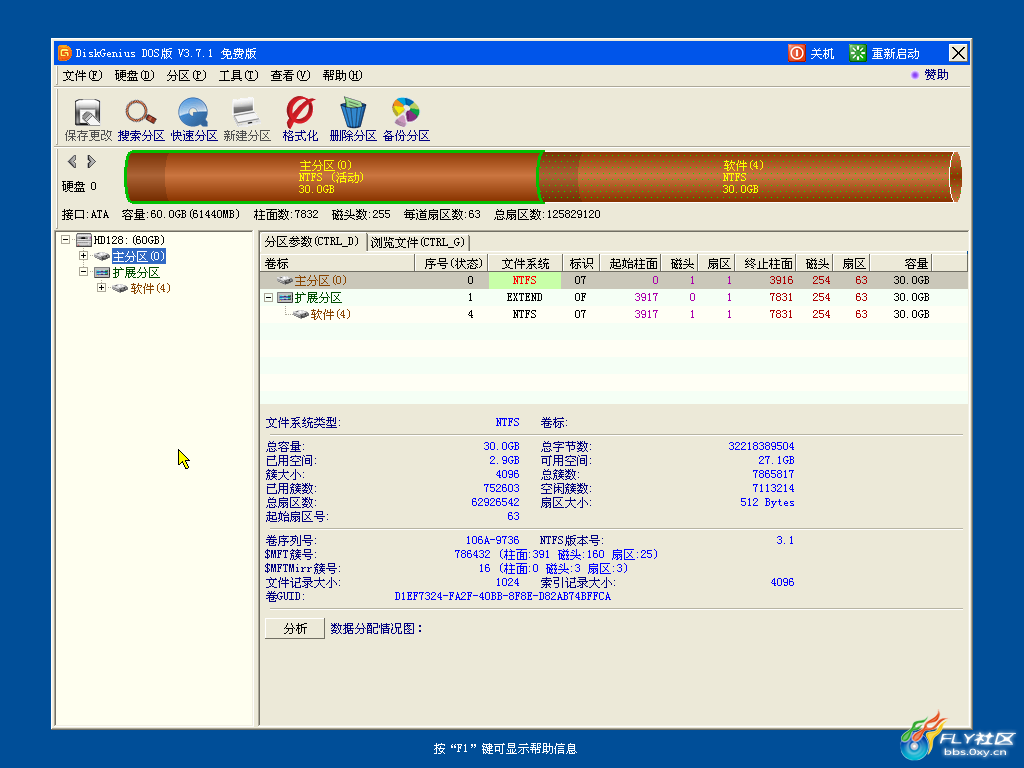Switch to the 浏览文件(CTRL_G) tab

(x=418, y=242)
